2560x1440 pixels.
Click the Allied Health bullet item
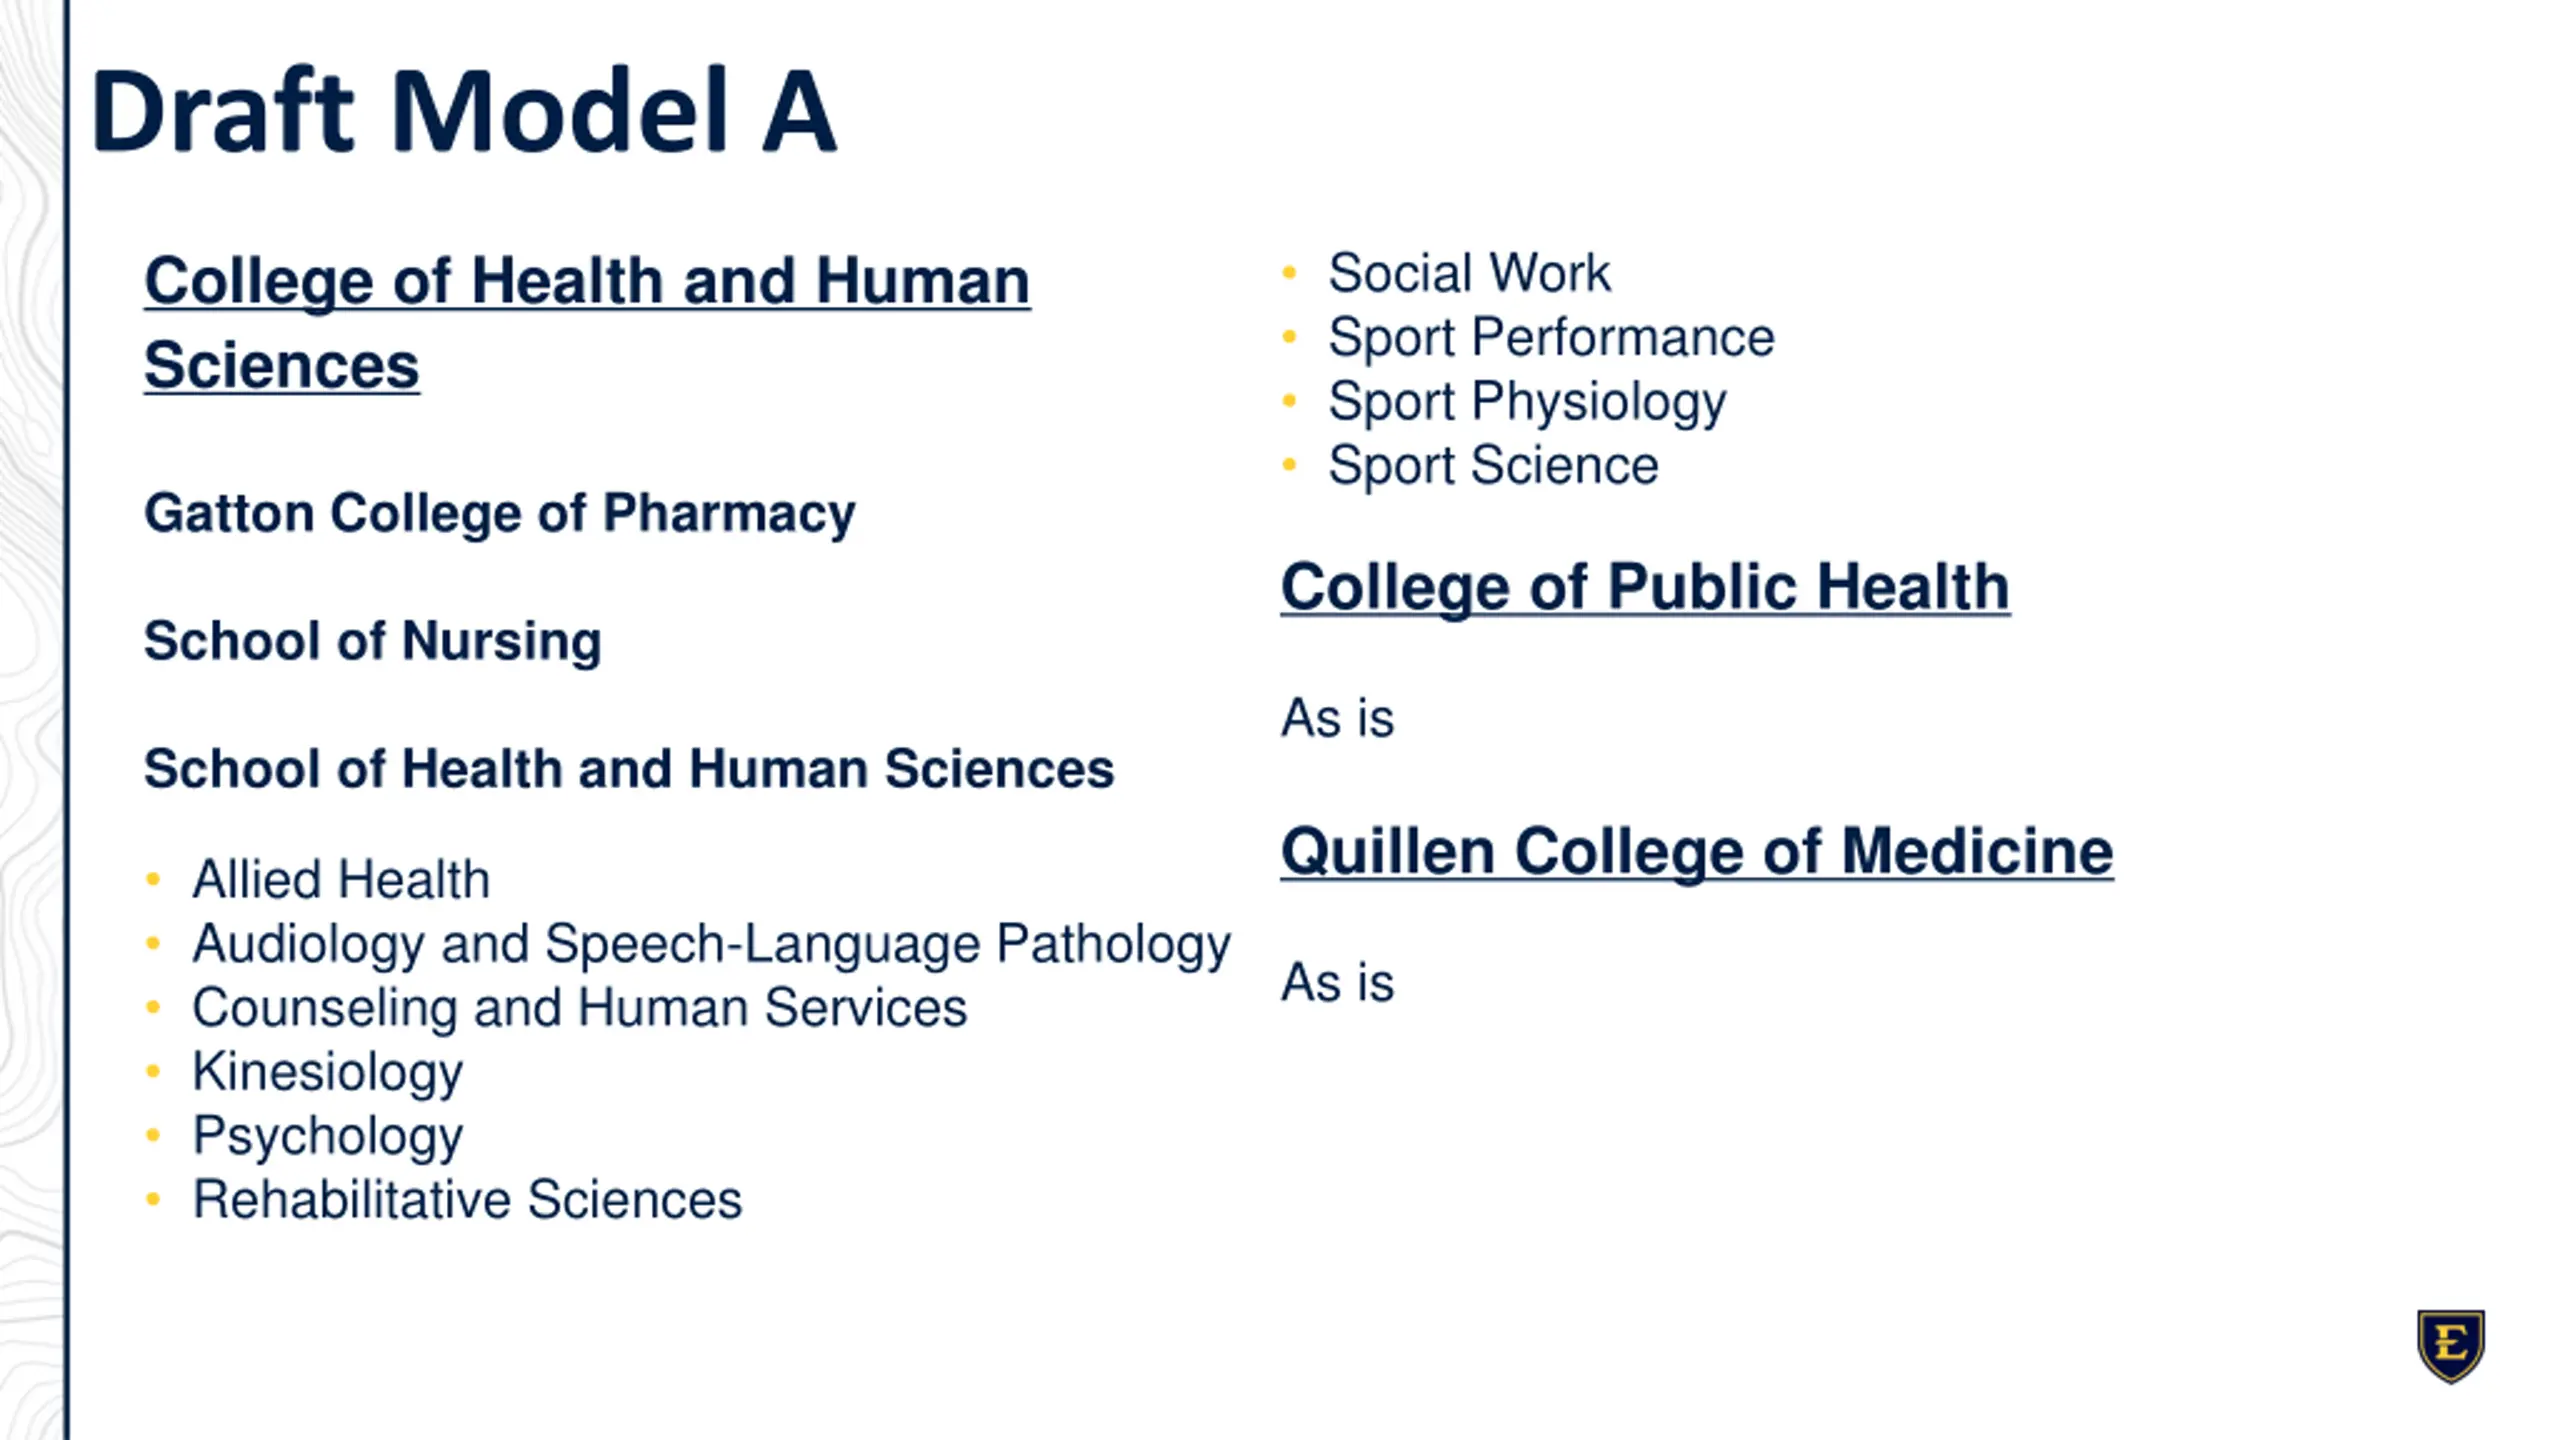[x=341, y=880]
